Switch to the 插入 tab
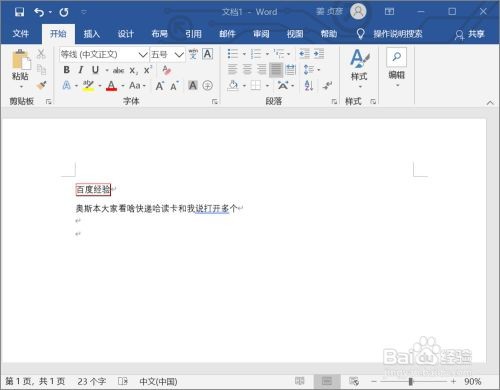The image size is (500, 390). point(92,34)
